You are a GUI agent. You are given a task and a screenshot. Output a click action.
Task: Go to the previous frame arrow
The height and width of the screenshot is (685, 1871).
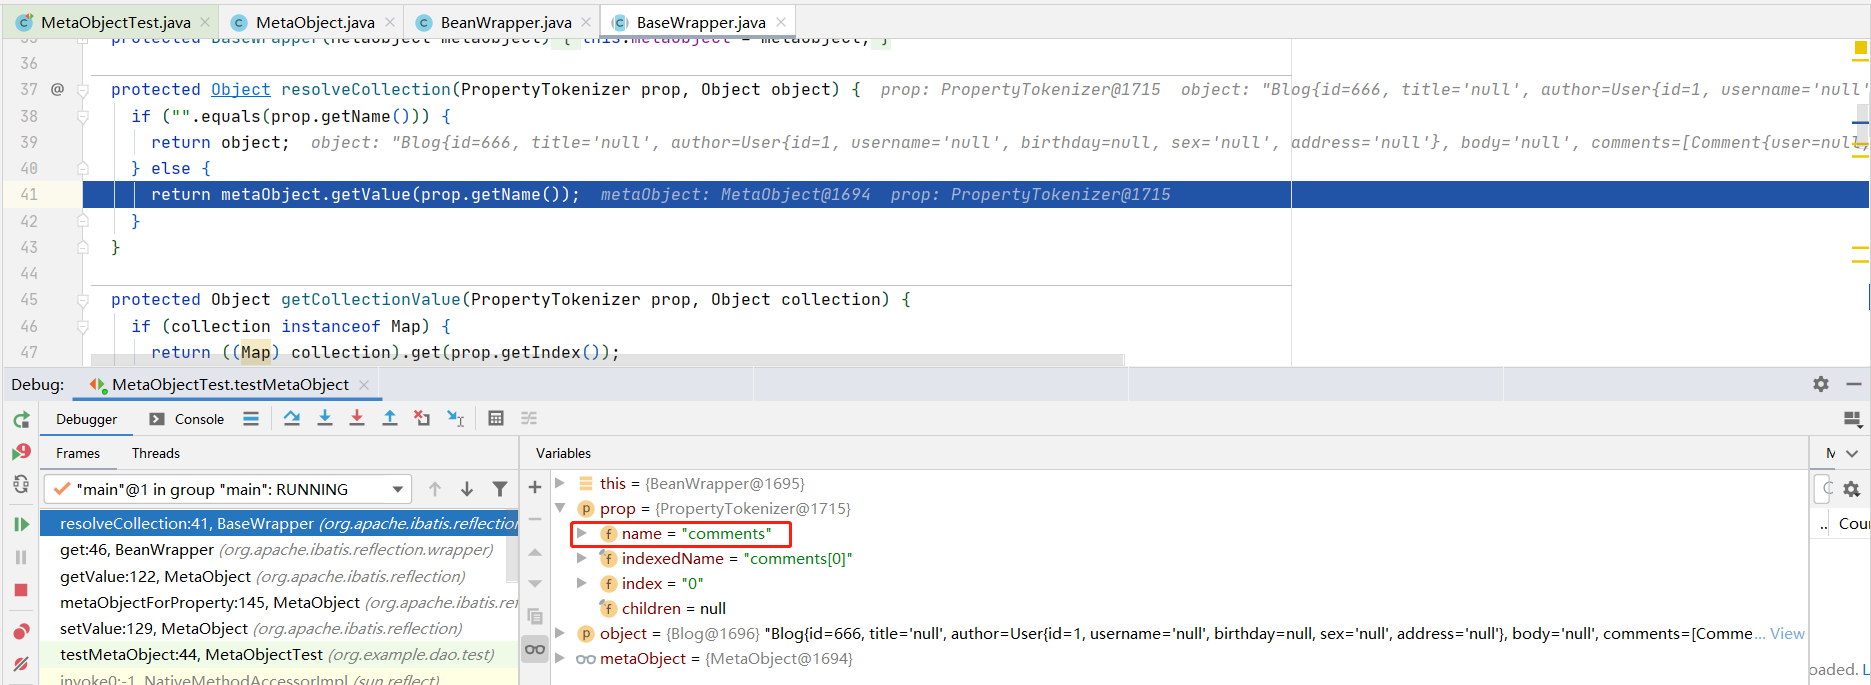435,489
